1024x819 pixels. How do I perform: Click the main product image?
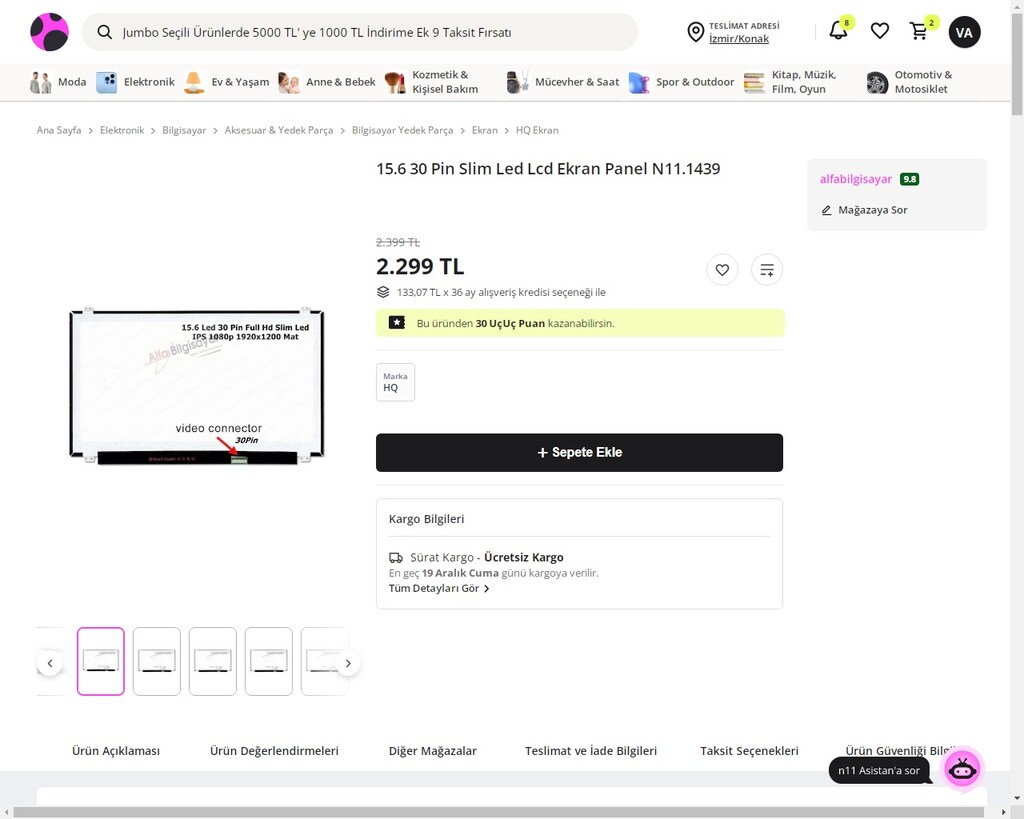(x=197, y=386)
